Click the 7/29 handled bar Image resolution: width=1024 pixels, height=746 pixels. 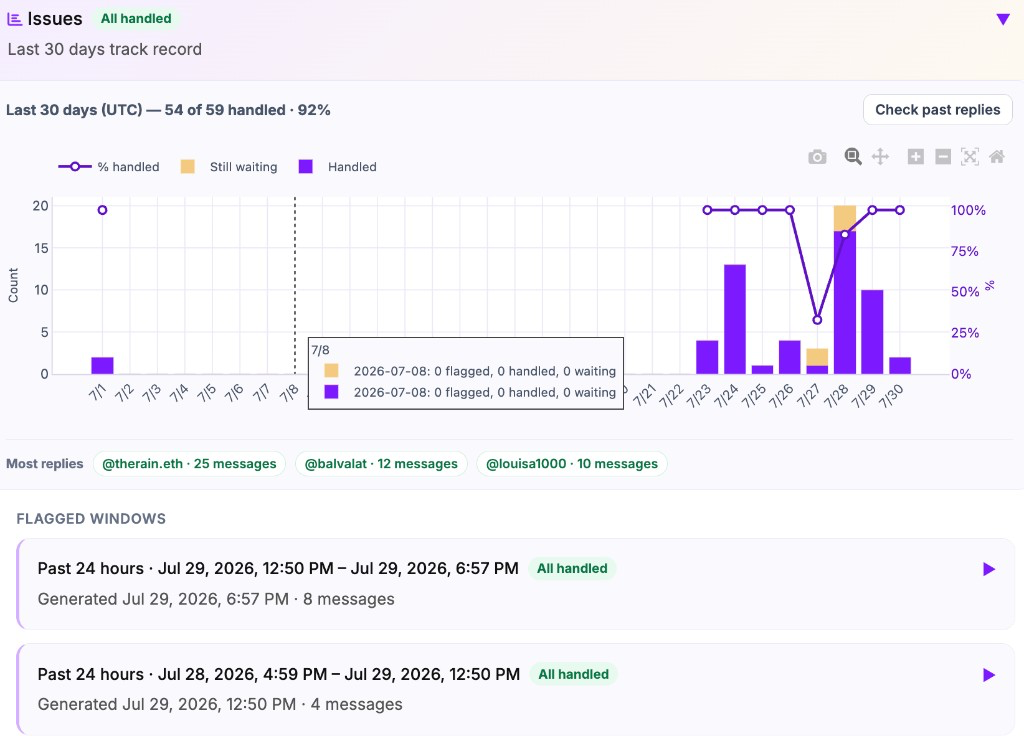[x=872, y=332]
